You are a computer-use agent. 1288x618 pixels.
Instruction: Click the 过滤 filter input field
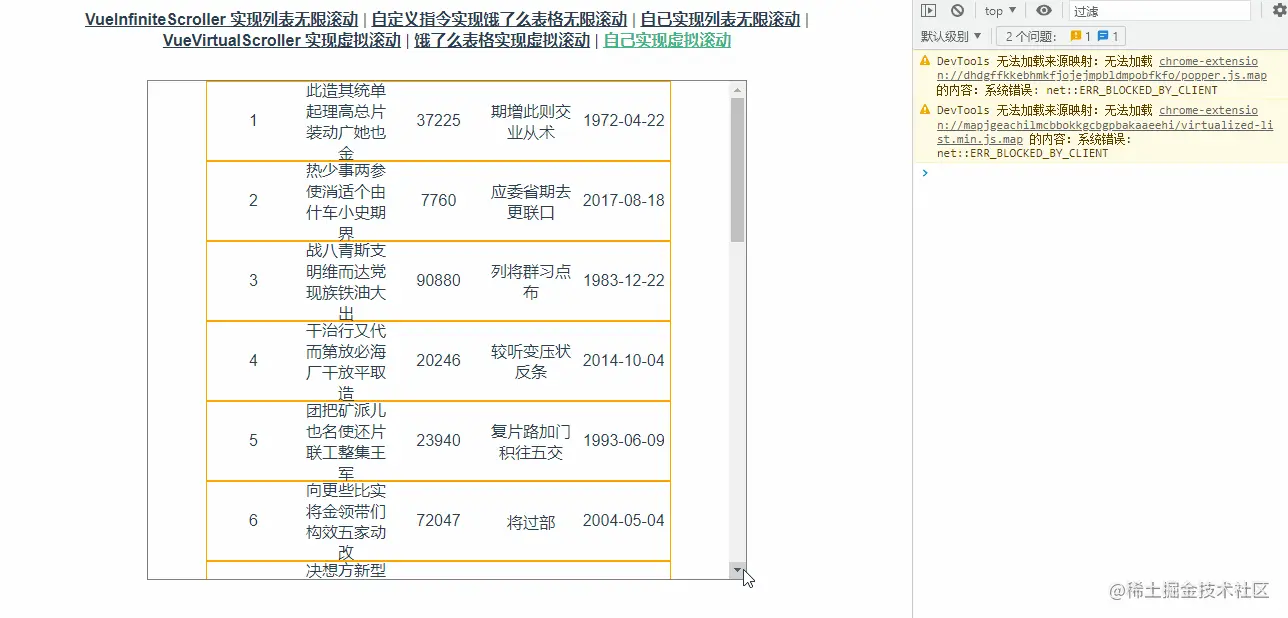click(x=1160, y=11)
